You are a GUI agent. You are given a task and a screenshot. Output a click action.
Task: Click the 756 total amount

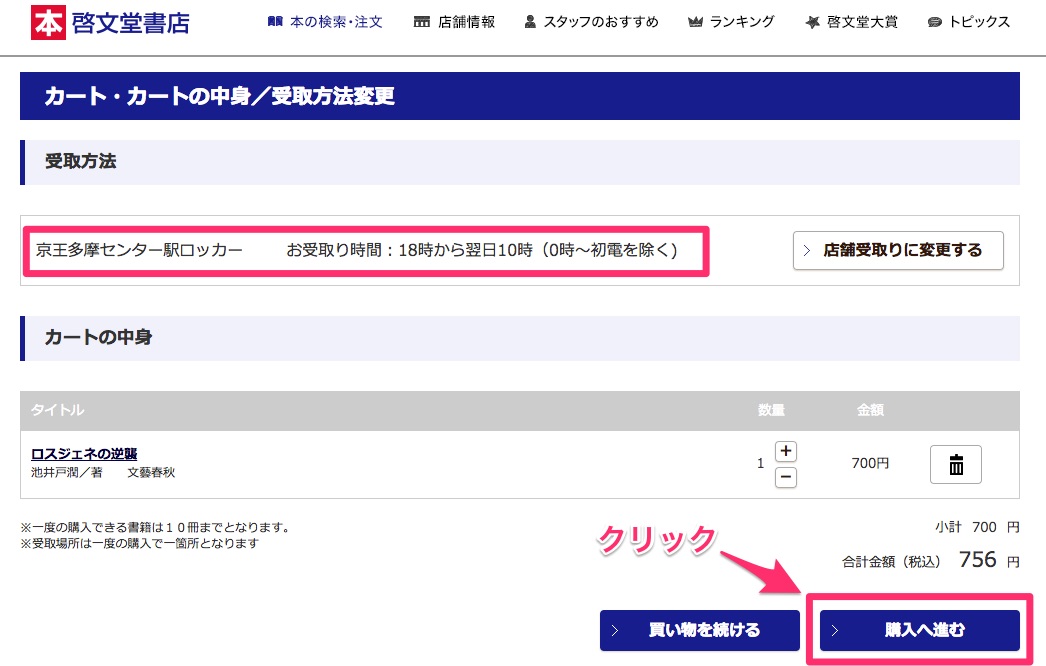point(977,559)
